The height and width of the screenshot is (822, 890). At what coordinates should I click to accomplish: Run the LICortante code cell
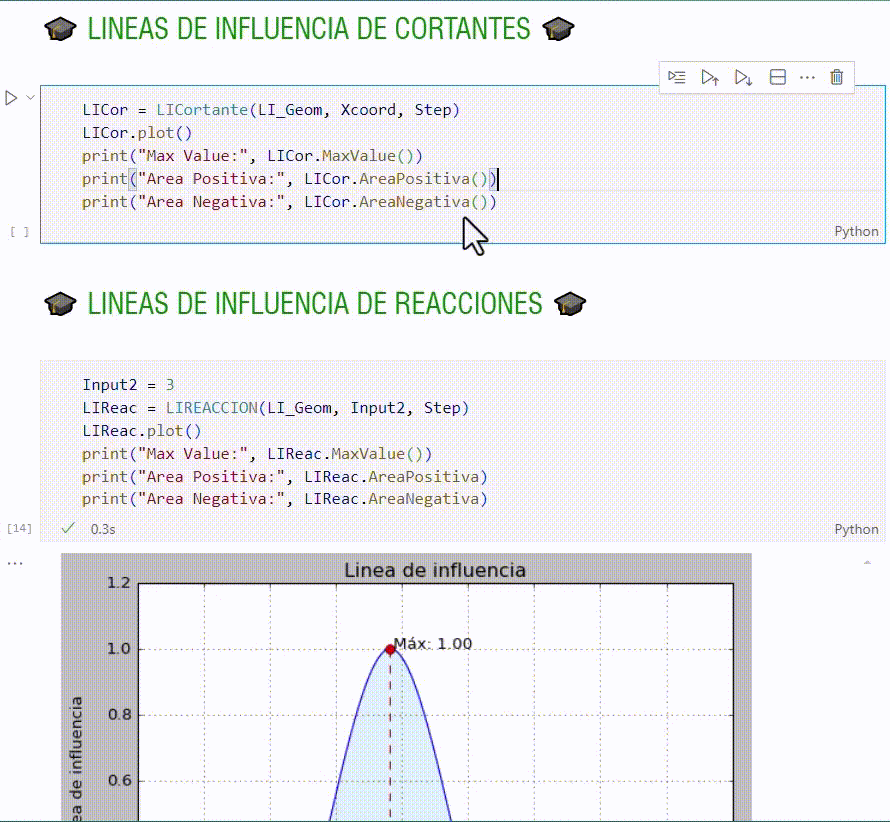point(11,98)
